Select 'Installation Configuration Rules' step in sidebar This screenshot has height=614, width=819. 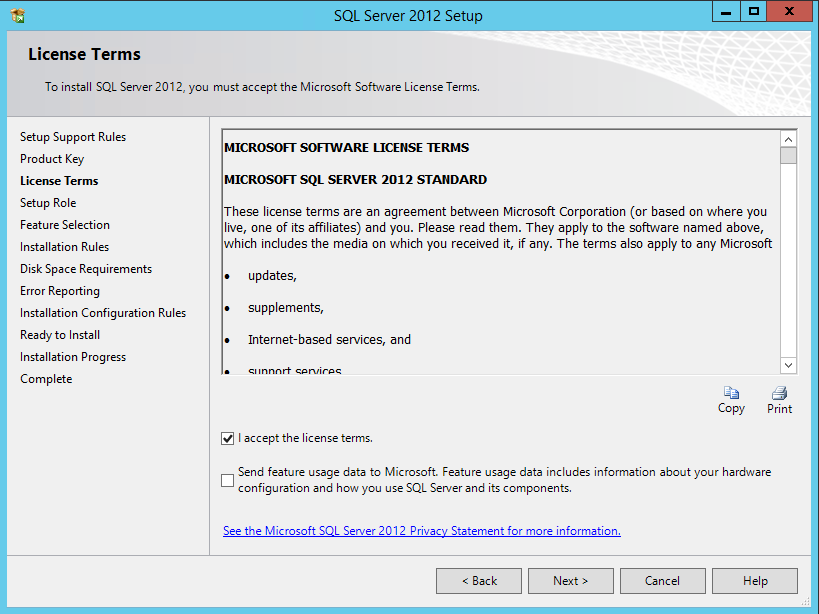click(x=103, y=313)
